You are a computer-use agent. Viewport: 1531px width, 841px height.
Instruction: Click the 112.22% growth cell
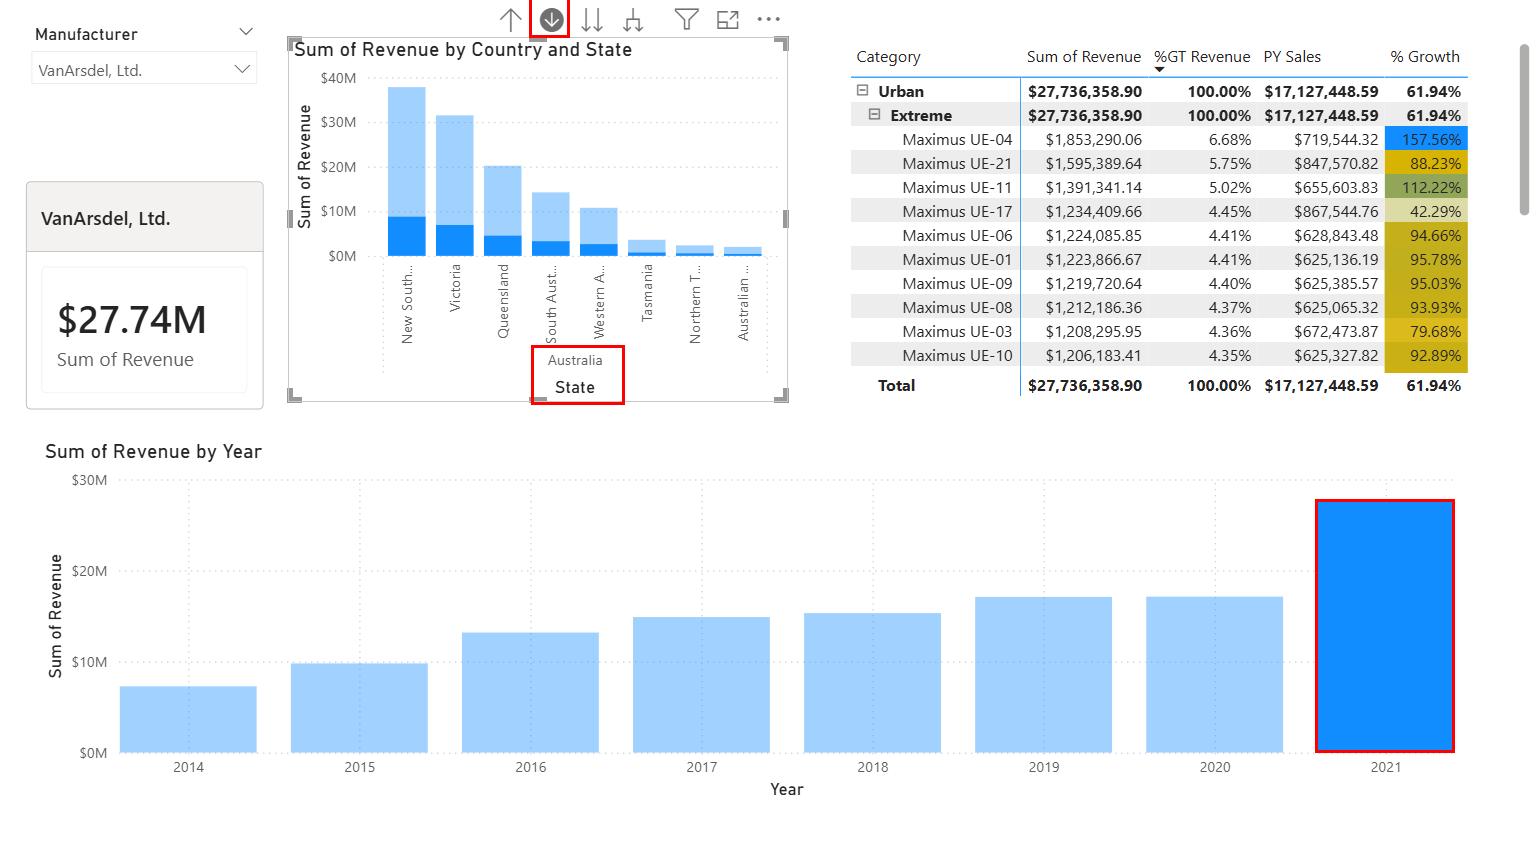1426,187
